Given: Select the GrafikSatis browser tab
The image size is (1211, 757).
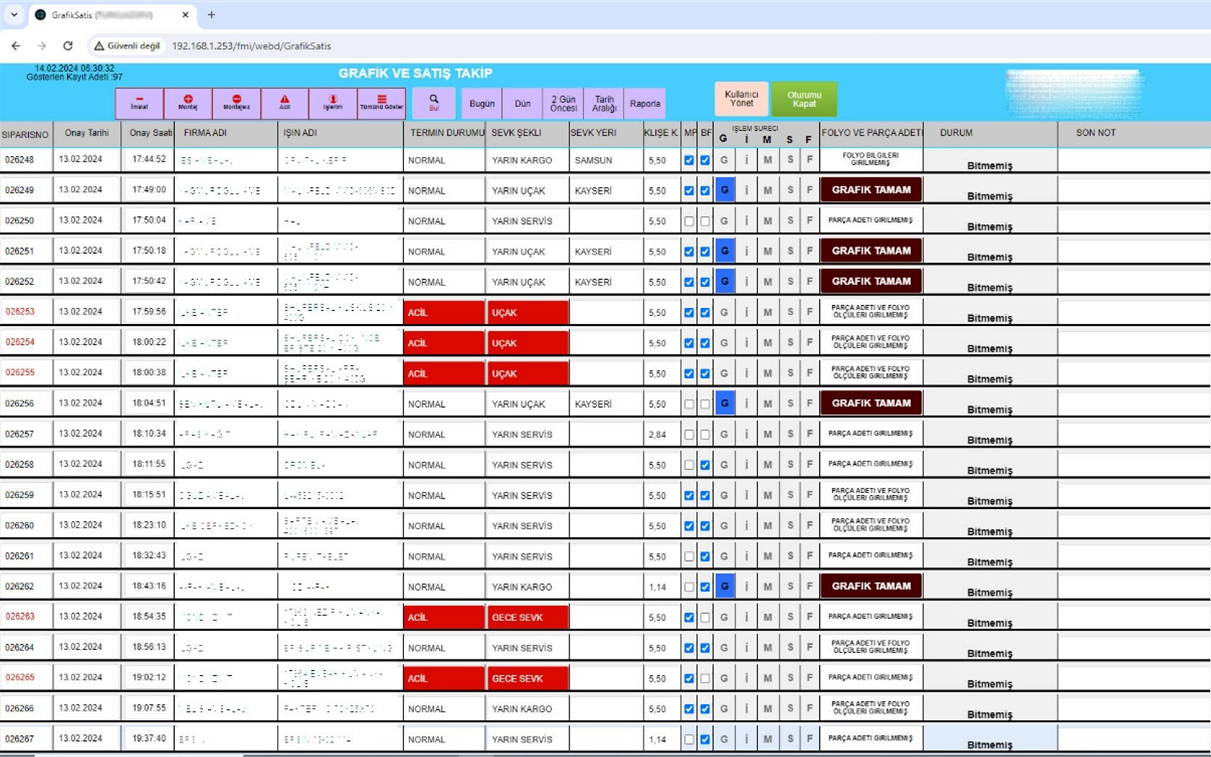Looking at the screenshot, I should click(105, 15).
